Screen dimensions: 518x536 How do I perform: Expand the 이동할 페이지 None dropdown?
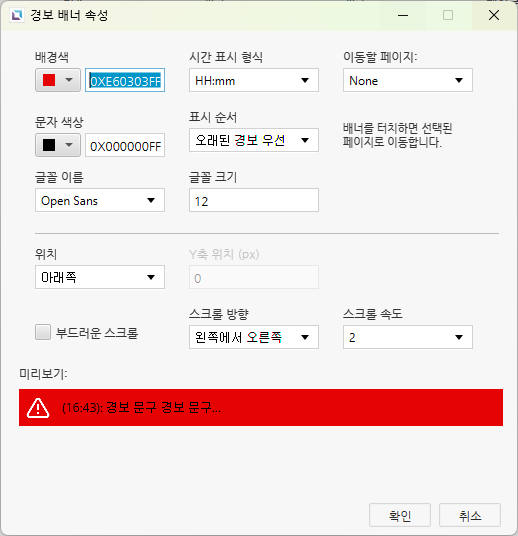click(x=408, y=80)
